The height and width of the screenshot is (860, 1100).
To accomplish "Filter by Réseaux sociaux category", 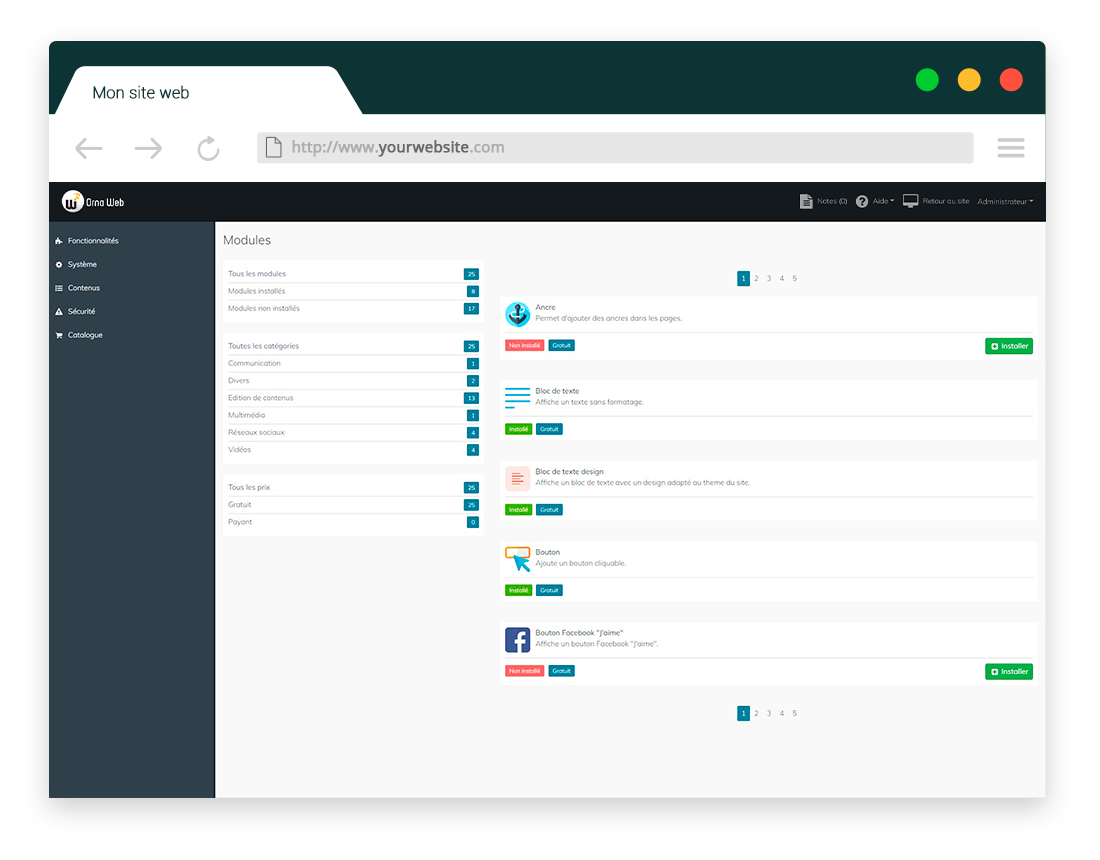I will pos(353,433).
